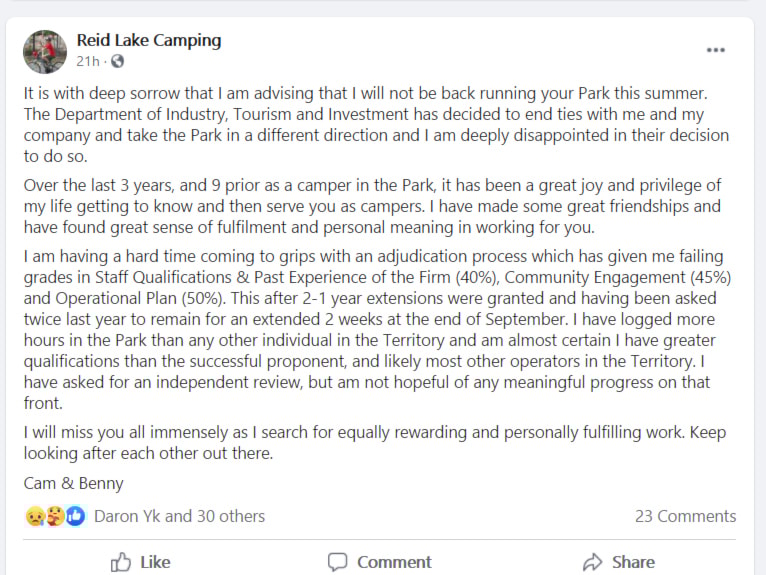Open the 23 Comments list
Image resolution: width=766 pixels, height=575 pixels.
[x=685, y=516]
